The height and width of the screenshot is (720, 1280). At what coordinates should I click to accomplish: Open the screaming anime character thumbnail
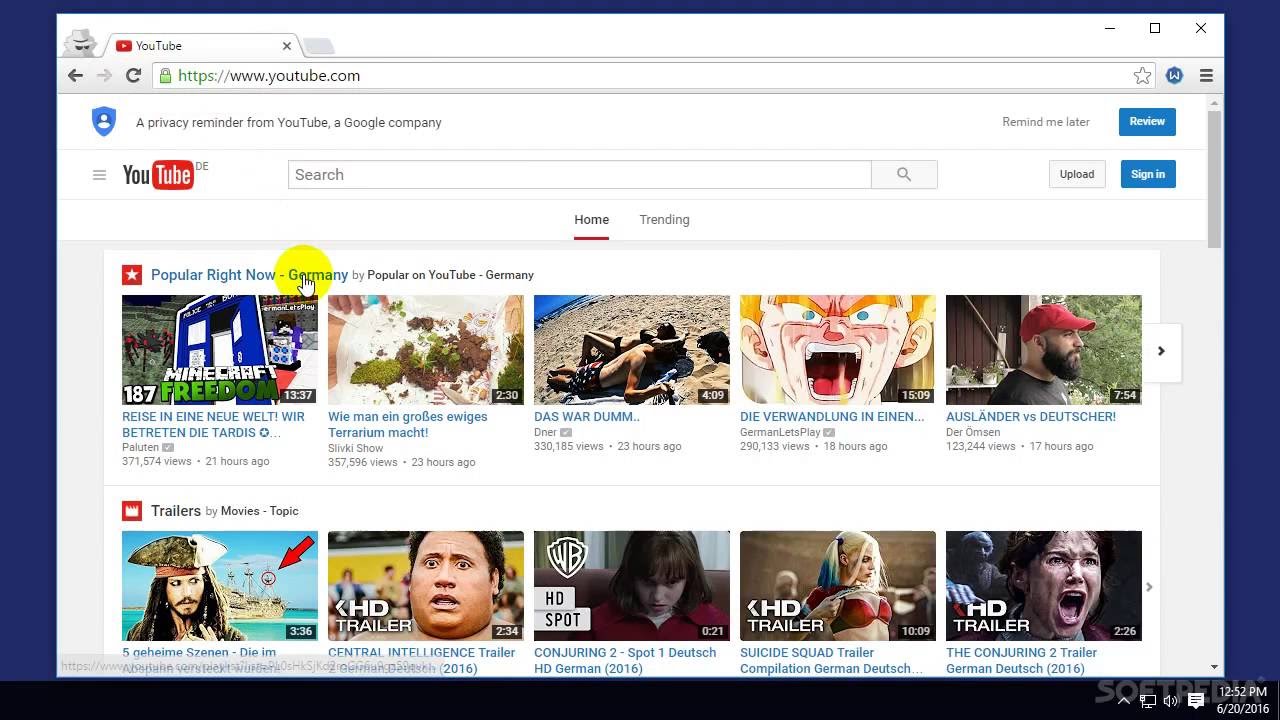pos(838,350)
